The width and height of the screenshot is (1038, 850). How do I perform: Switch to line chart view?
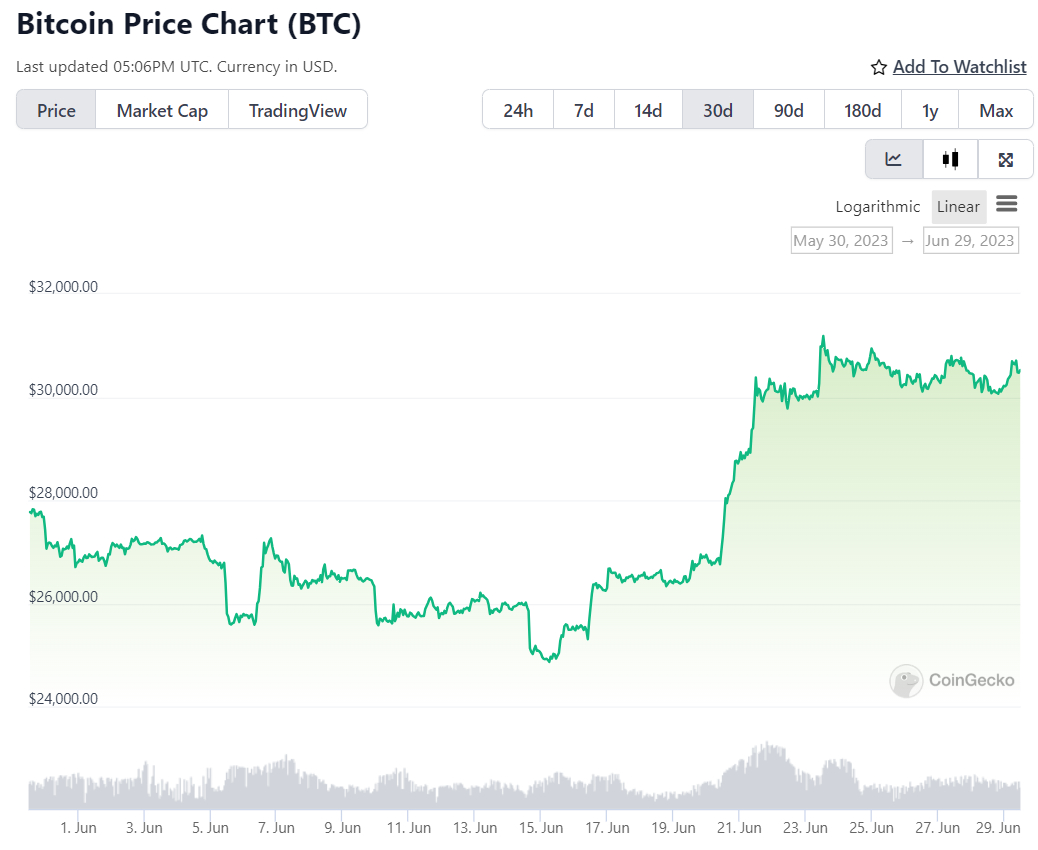pos(893,159)
